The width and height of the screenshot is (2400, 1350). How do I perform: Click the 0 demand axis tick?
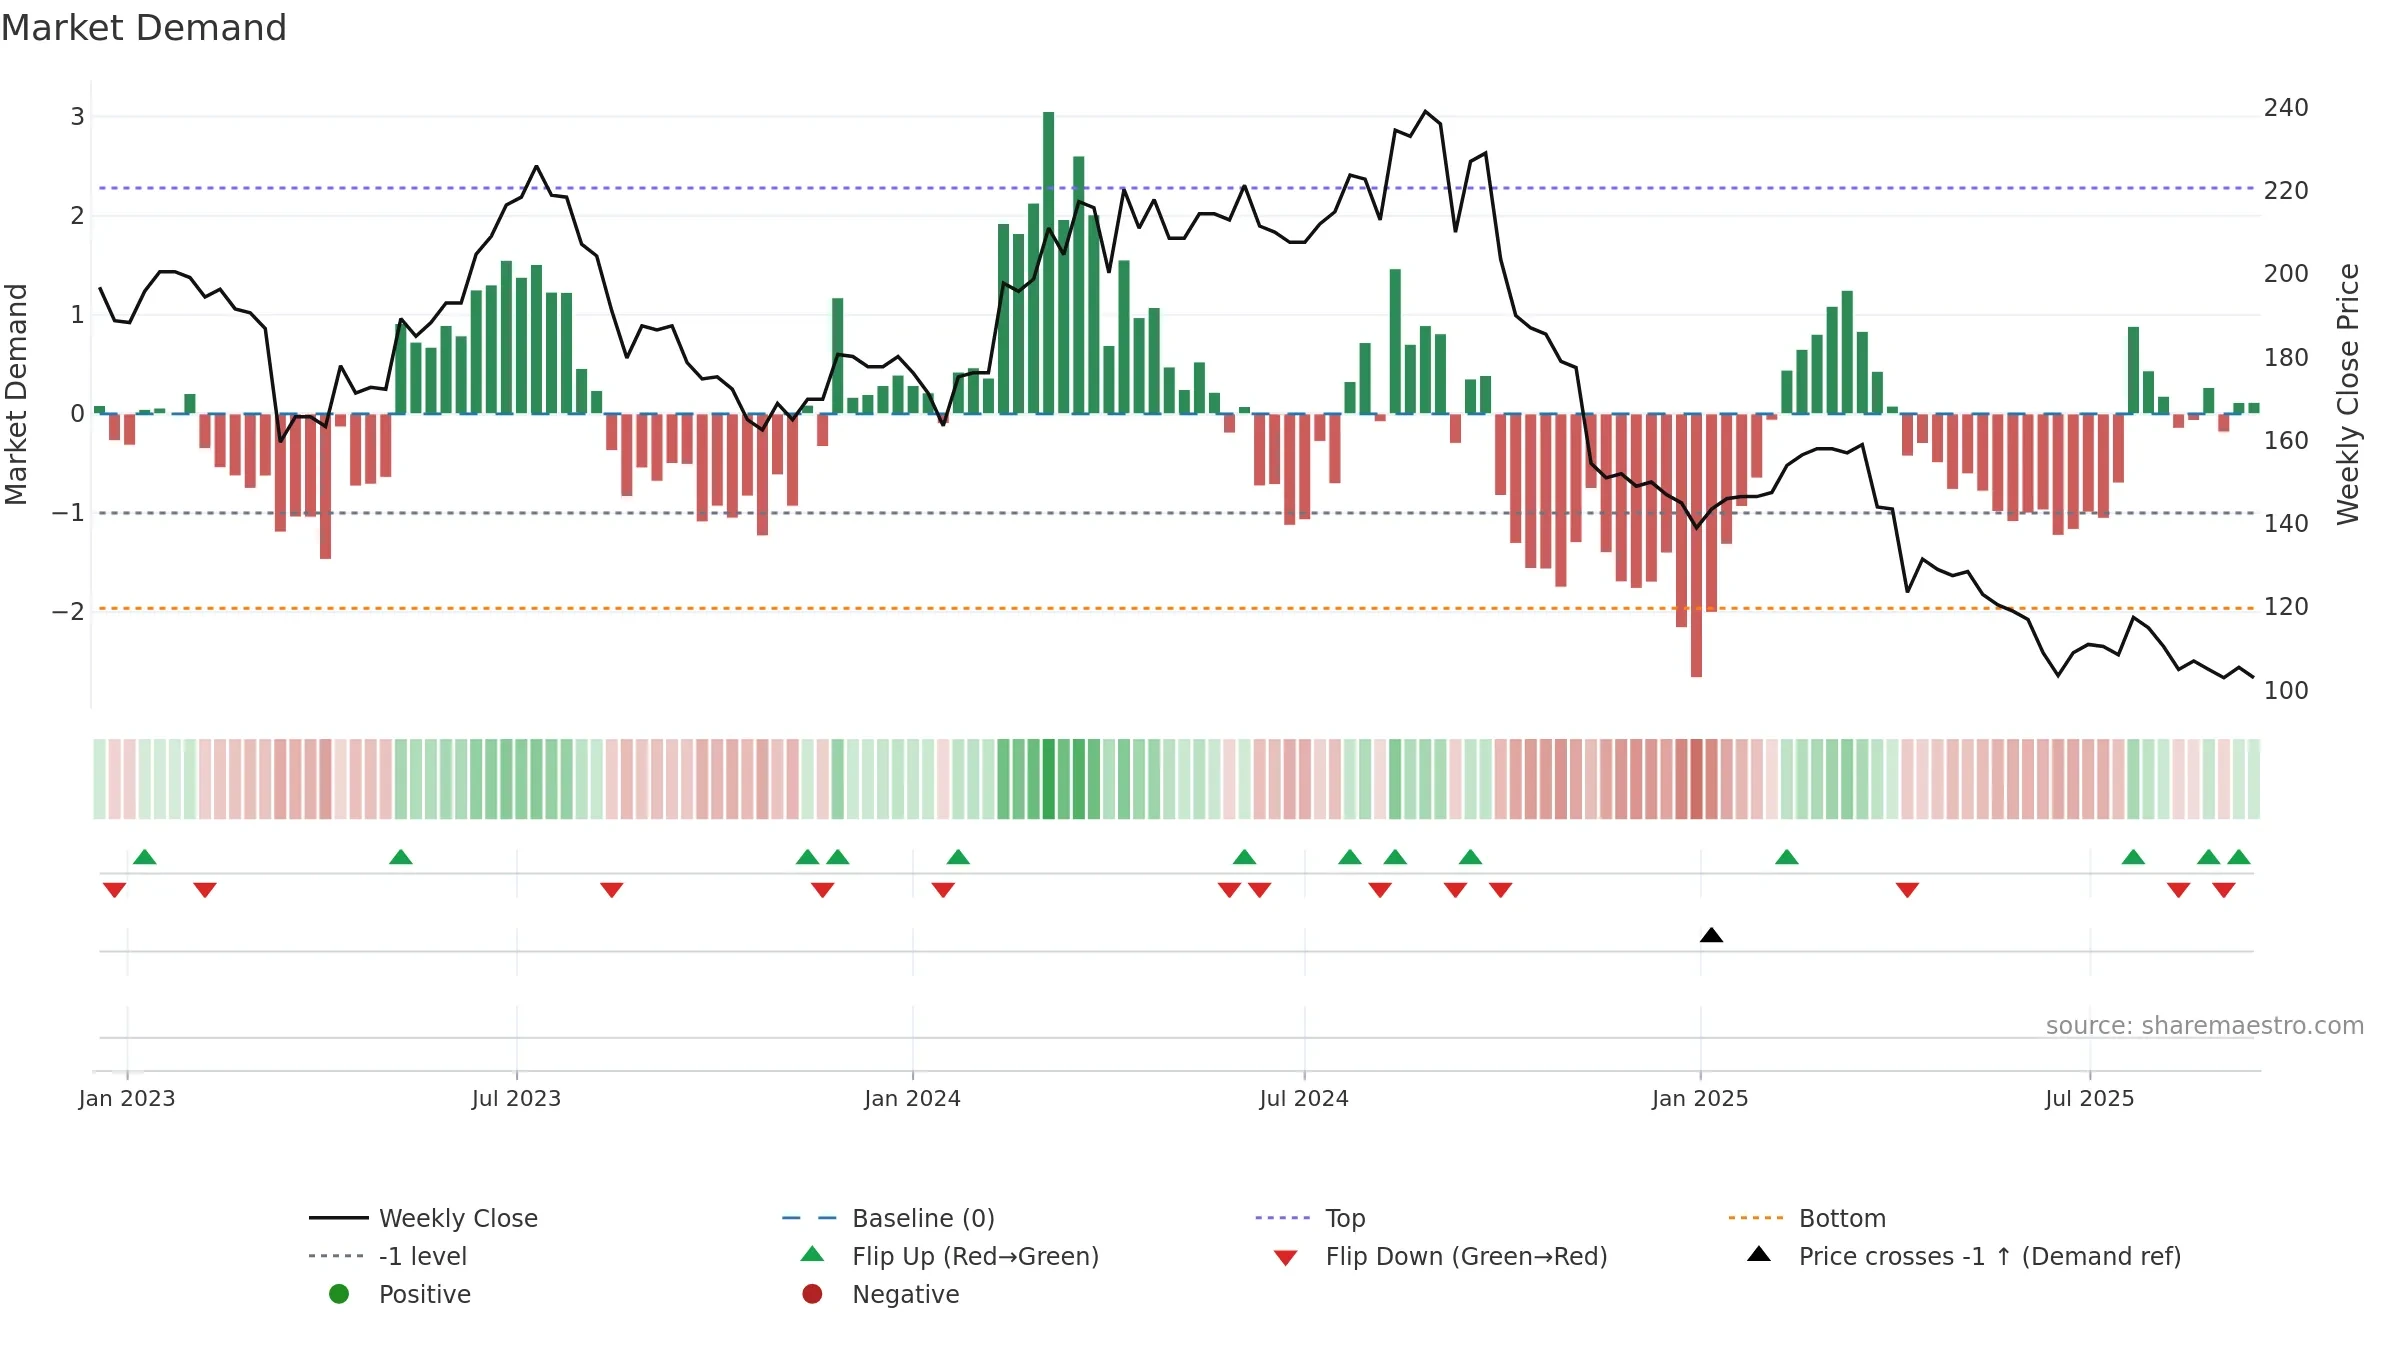pyautogui.click(x=77, y=413)
